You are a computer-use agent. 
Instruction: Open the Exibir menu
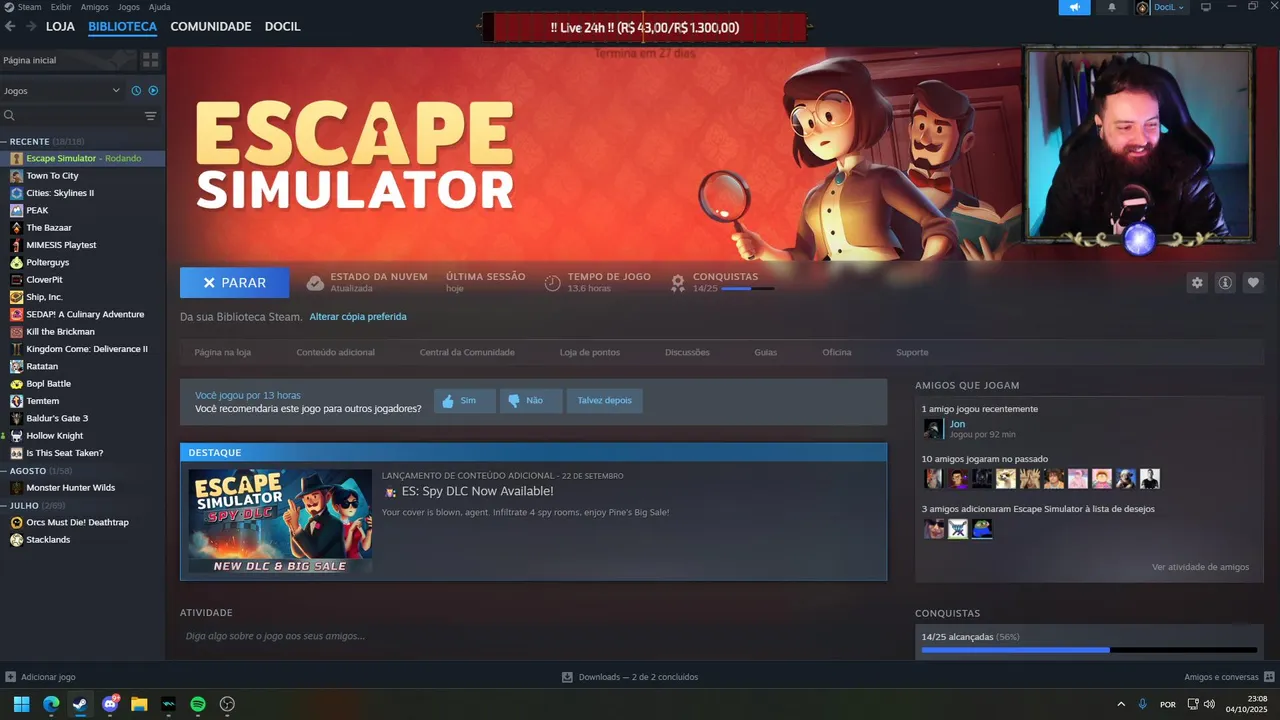pyautogui.click(x=61, y=7)
